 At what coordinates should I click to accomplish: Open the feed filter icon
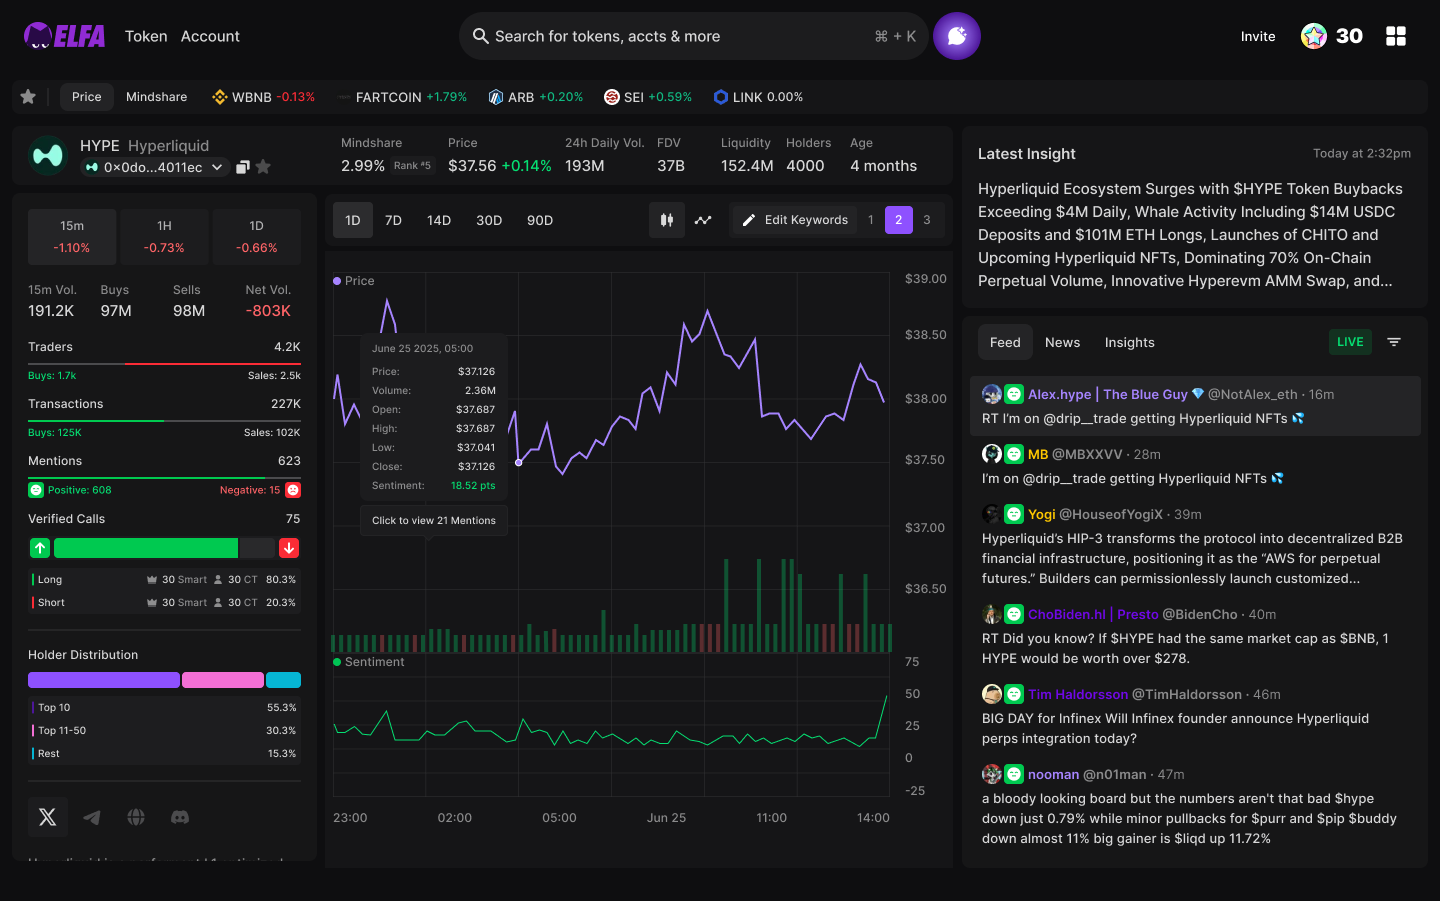click(x=1394, y=342)
